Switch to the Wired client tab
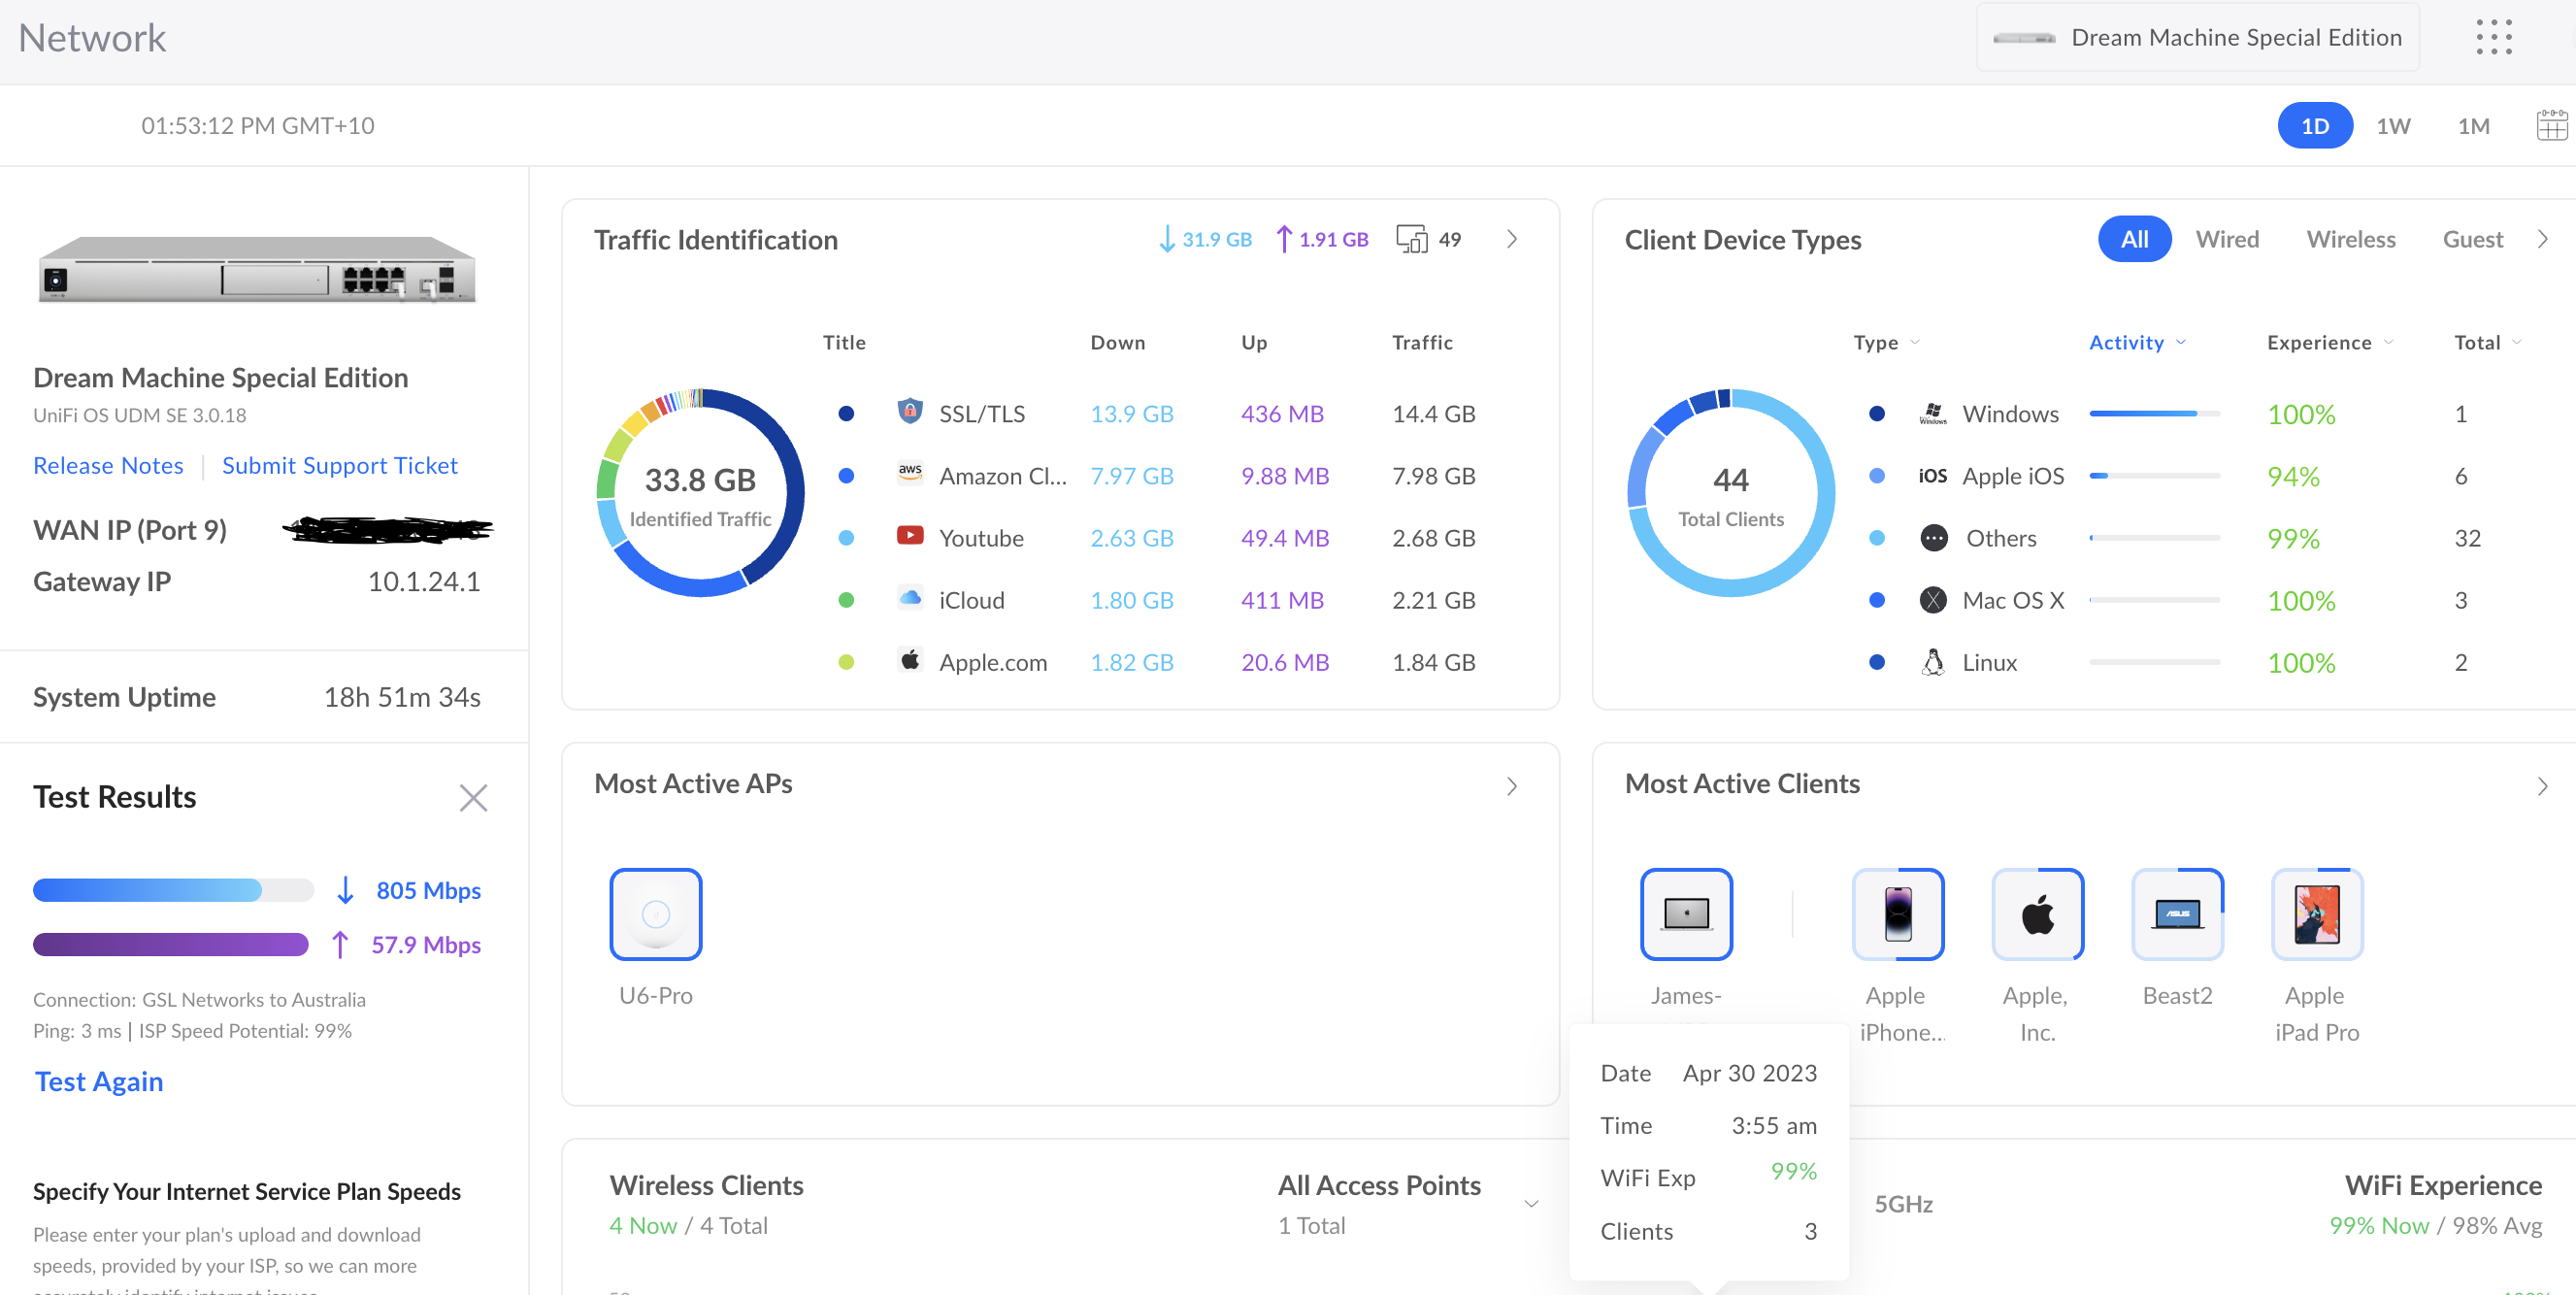Image resolution: width=2576 pixels, height=1295 pixels. pos(2226,239)
